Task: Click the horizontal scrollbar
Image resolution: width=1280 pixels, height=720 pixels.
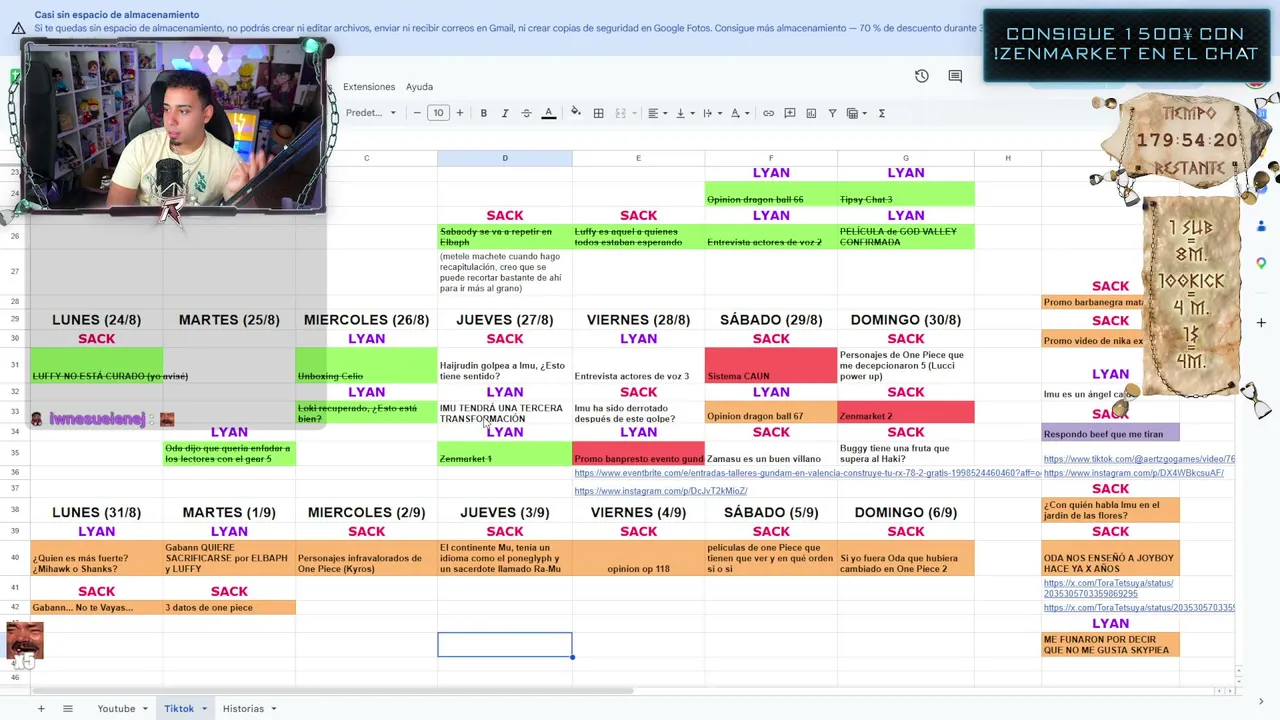Action: (332, 691)
